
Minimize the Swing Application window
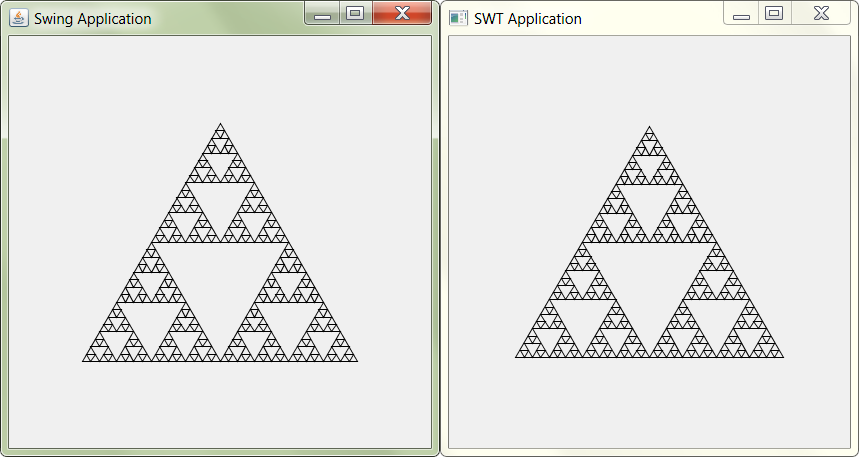coord(322,13)
